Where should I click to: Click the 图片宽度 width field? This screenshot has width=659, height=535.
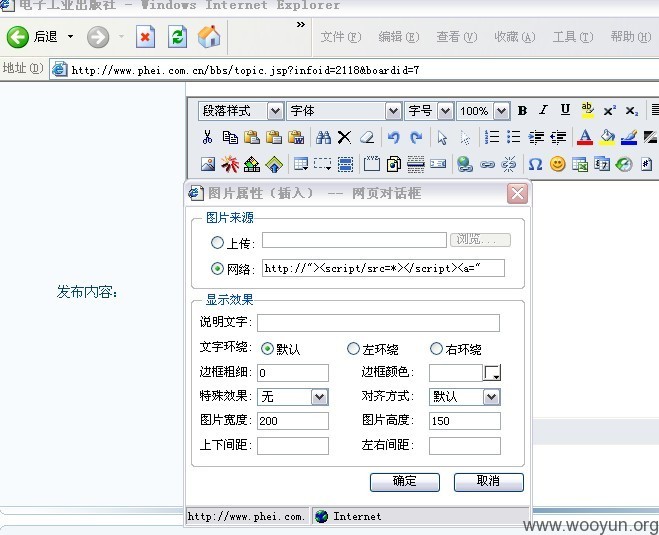(293, 421)
